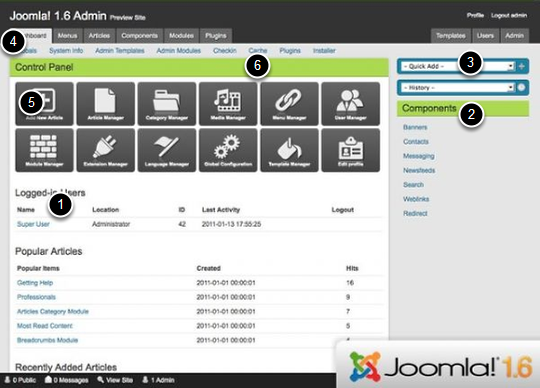
Task: Click the Preview Site link
Action: coord(128,18)
